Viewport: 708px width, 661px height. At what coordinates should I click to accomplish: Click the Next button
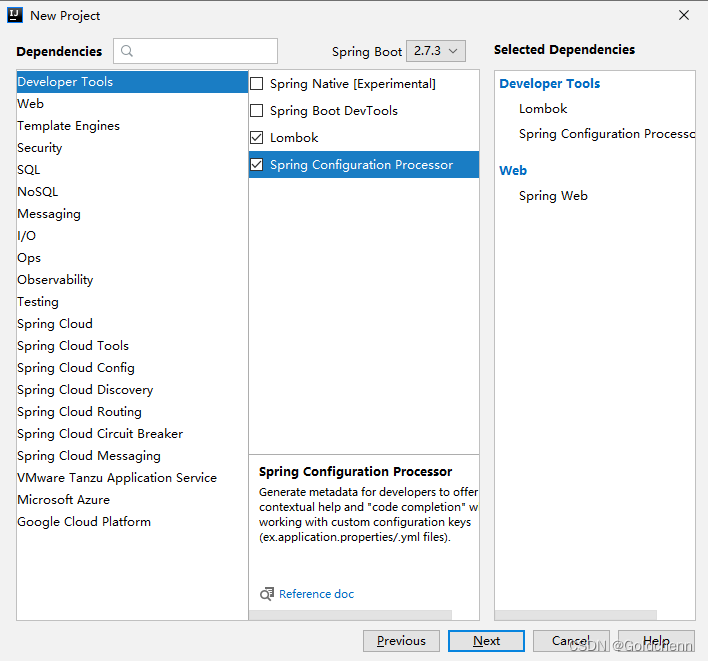[x=486, y=641]
